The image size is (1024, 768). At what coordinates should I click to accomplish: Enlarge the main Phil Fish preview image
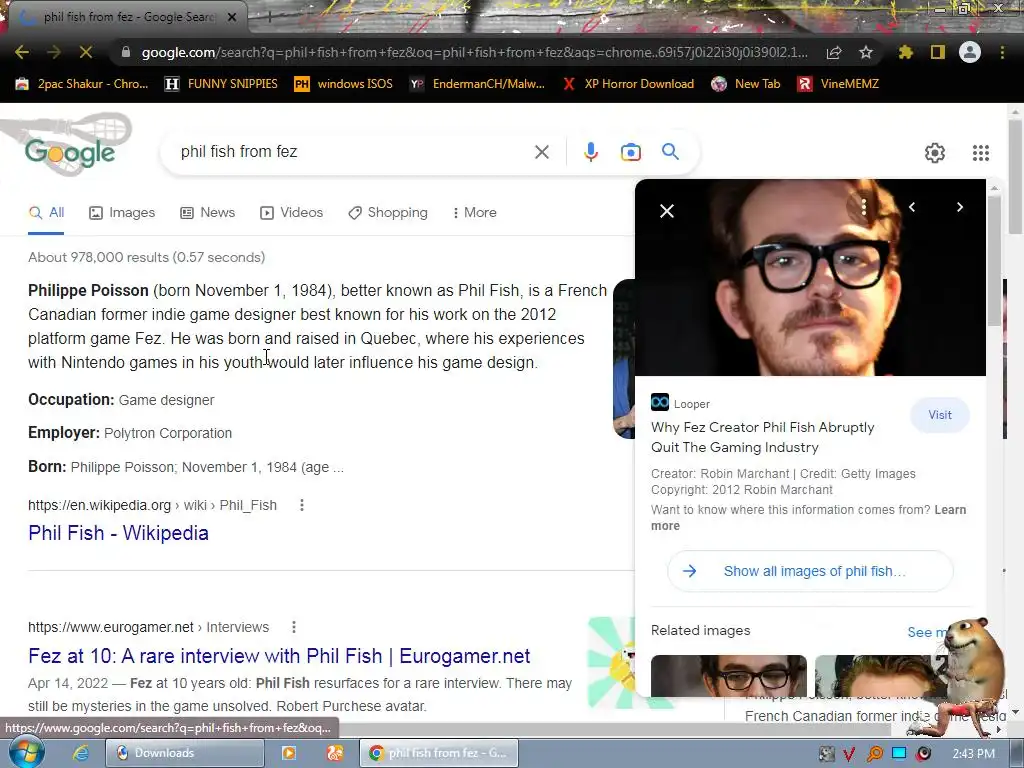810,278
